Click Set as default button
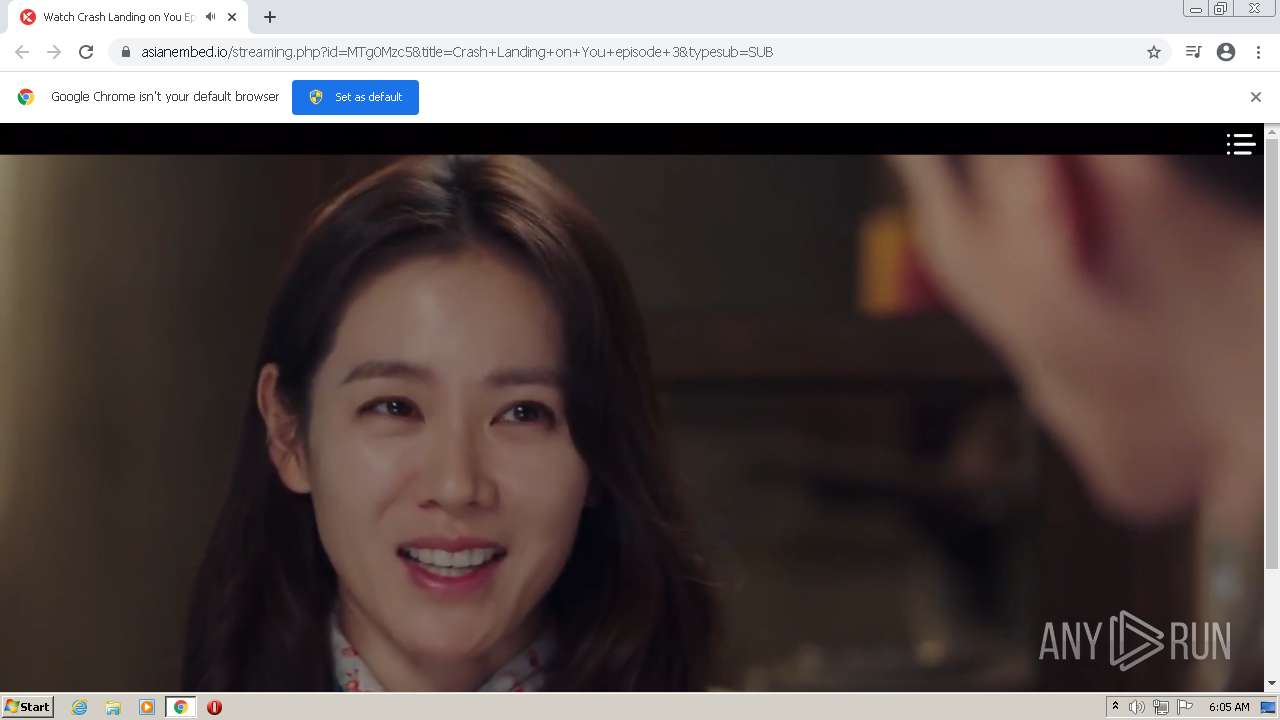 click(x=355, y=97)
